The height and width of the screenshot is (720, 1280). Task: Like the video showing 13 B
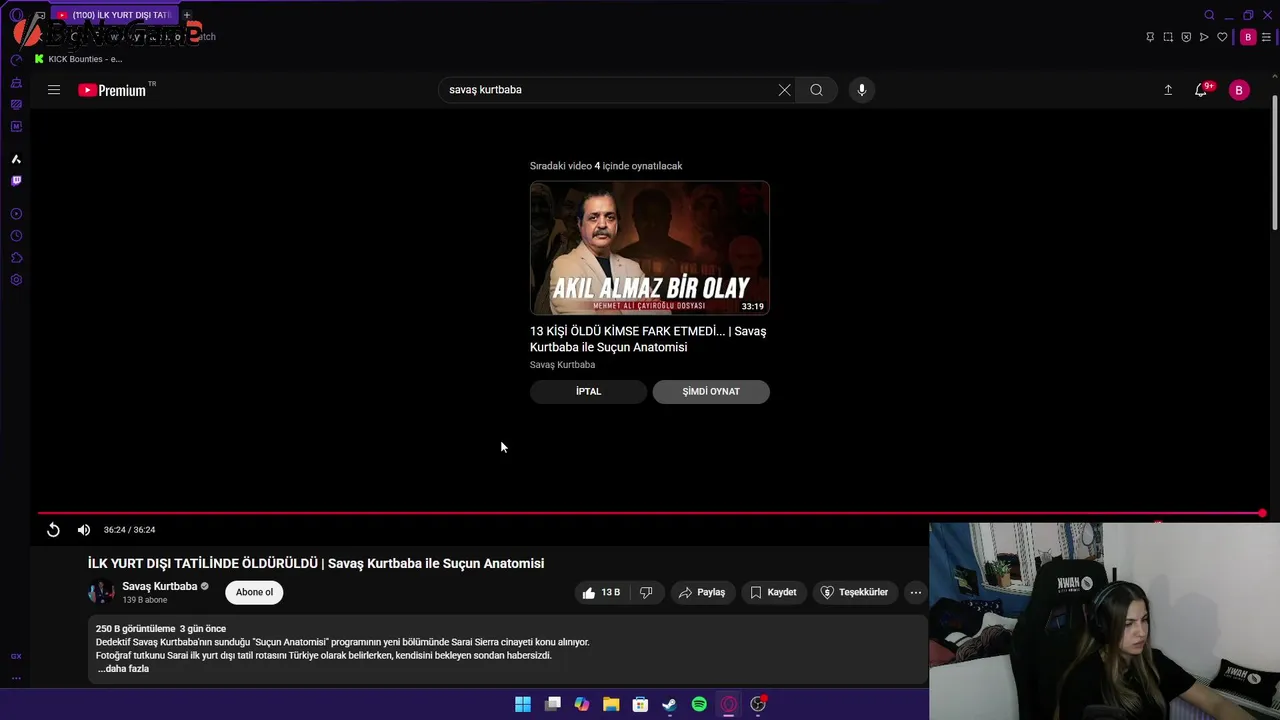(601, 592)
